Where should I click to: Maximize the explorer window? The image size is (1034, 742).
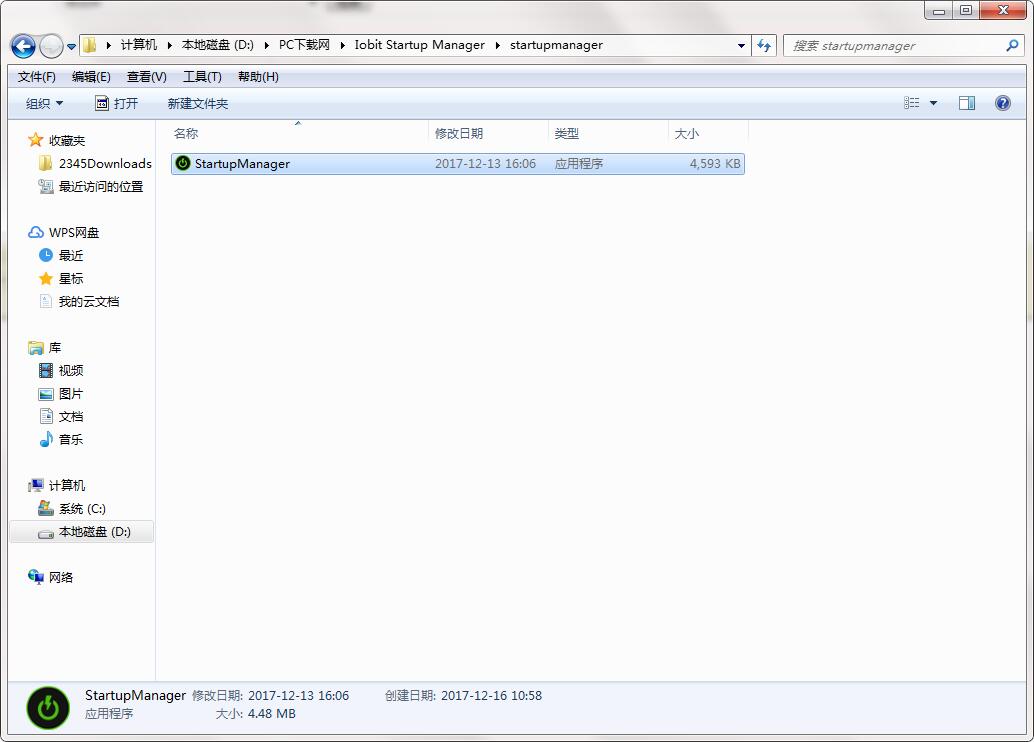[x=965, y=10]
